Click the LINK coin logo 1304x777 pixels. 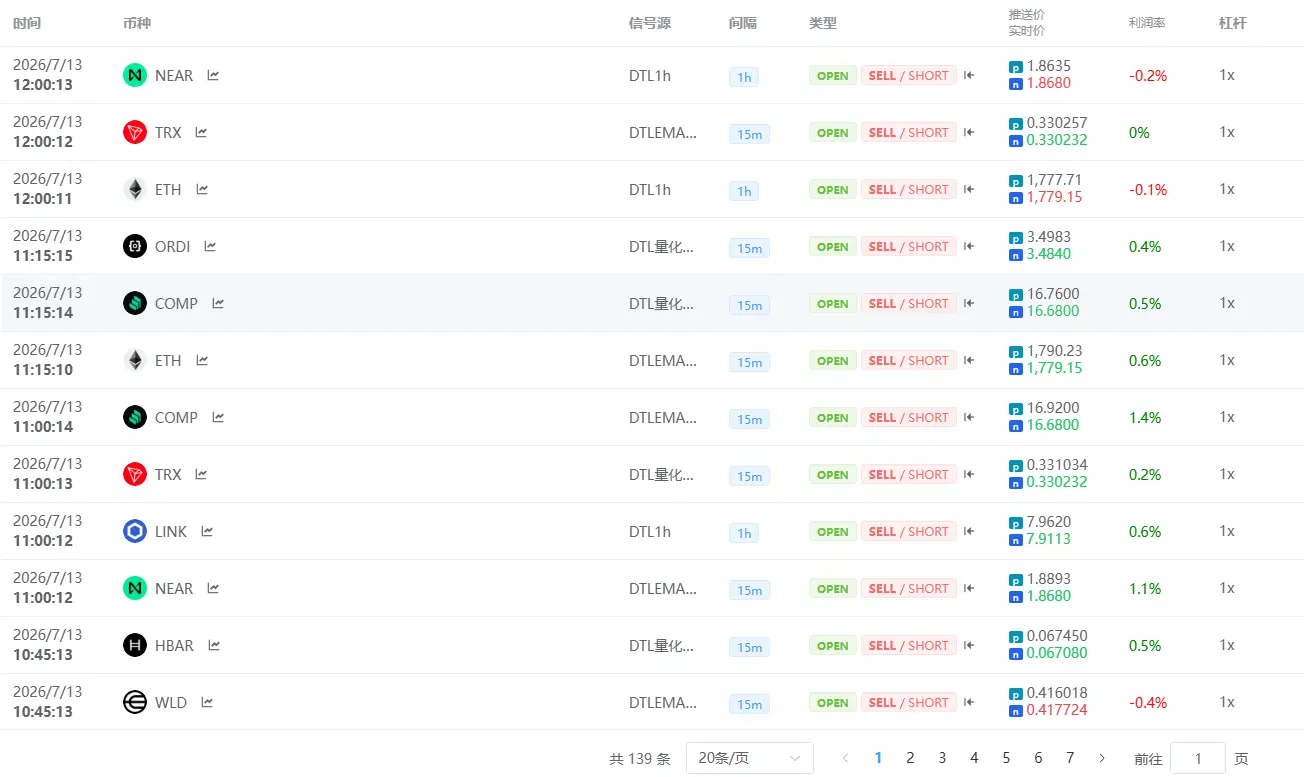point(135,531)
